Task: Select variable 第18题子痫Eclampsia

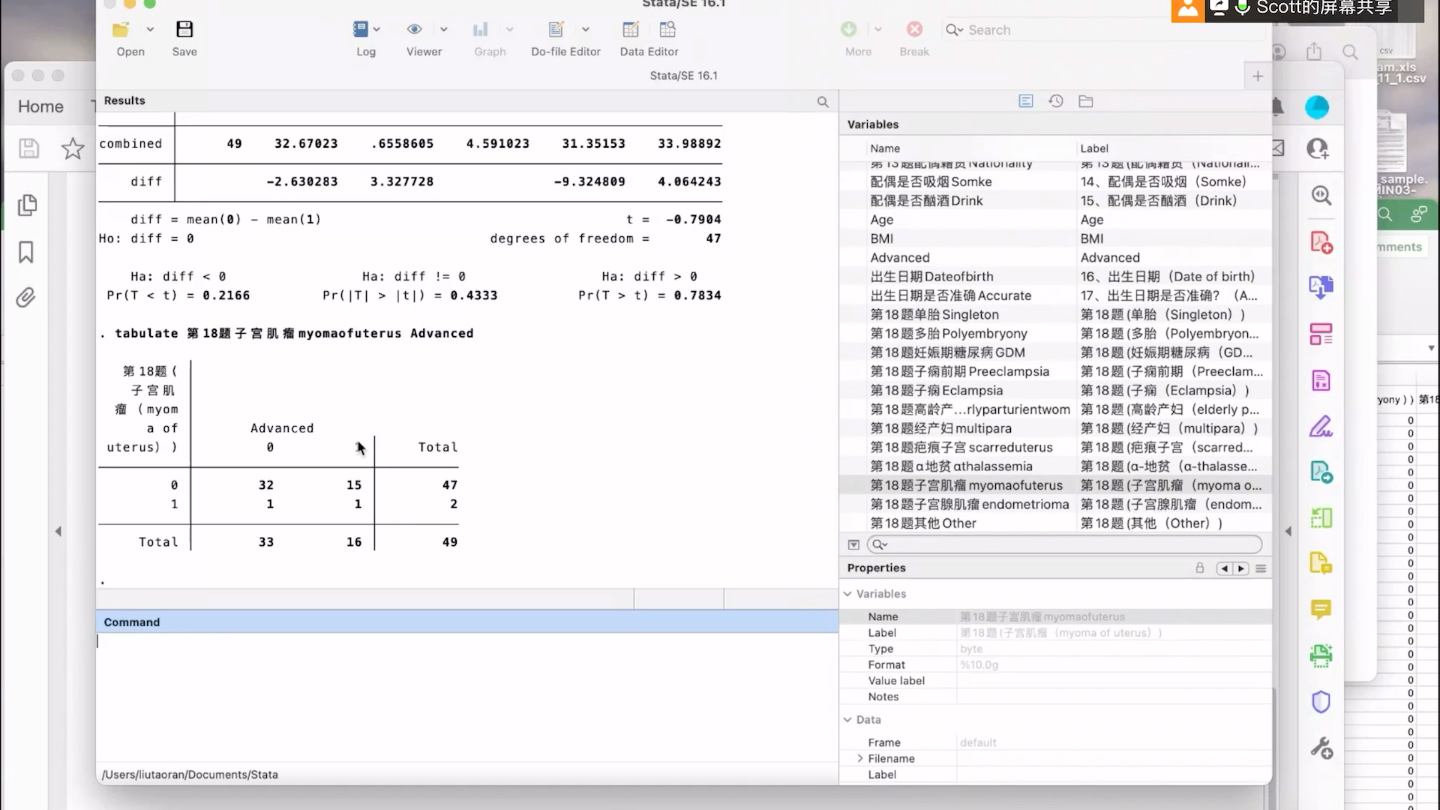Action: 1055,391
